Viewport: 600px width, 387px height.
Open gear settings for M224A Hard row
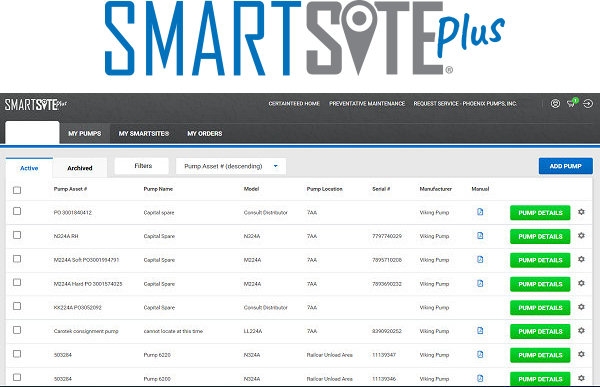coord(581,283)
